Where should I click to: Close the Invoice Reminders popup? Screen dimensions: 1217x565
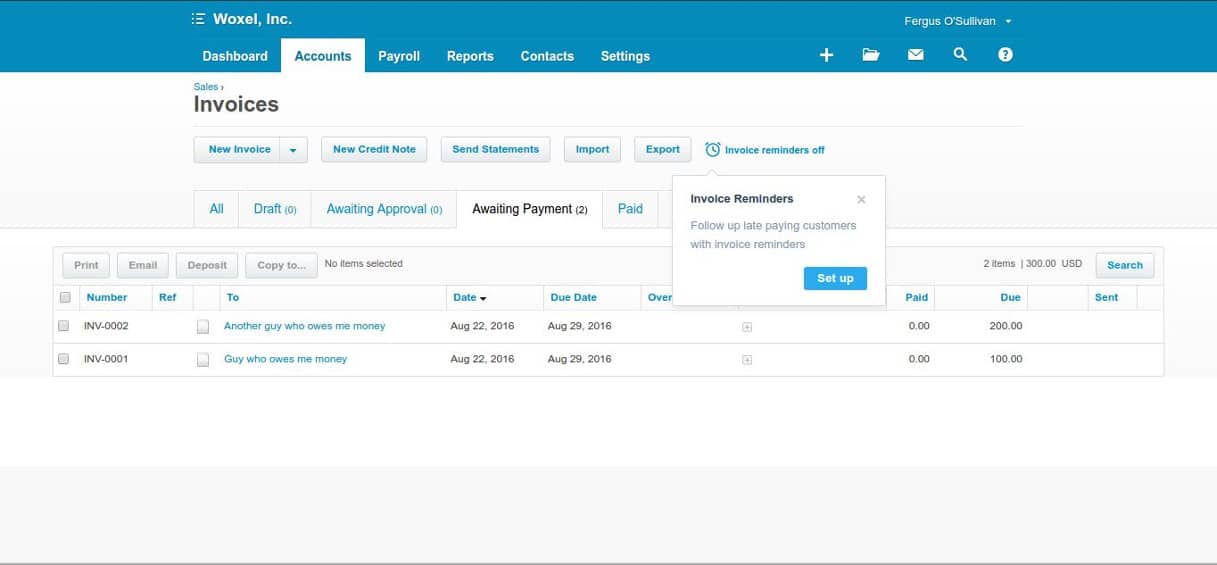click(861, 199)
